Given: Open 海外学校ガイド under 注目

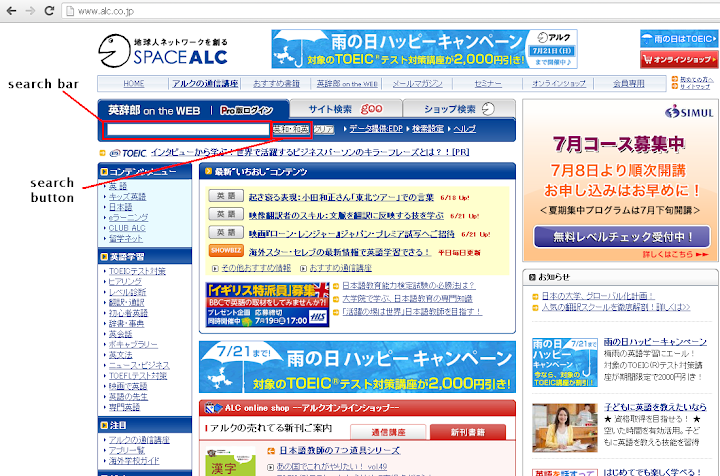Looking at the screenshot, I should (134, 460).
